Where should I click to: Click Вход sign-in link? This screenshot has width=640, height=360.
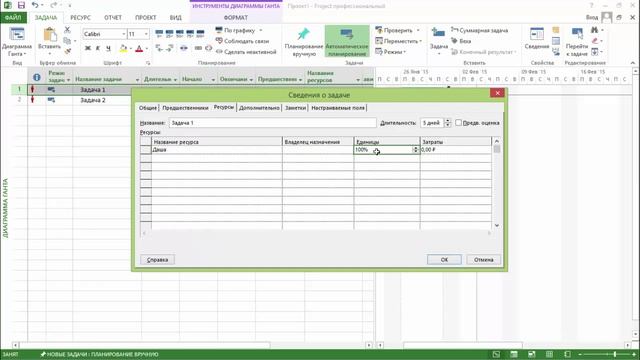point(591,18)
